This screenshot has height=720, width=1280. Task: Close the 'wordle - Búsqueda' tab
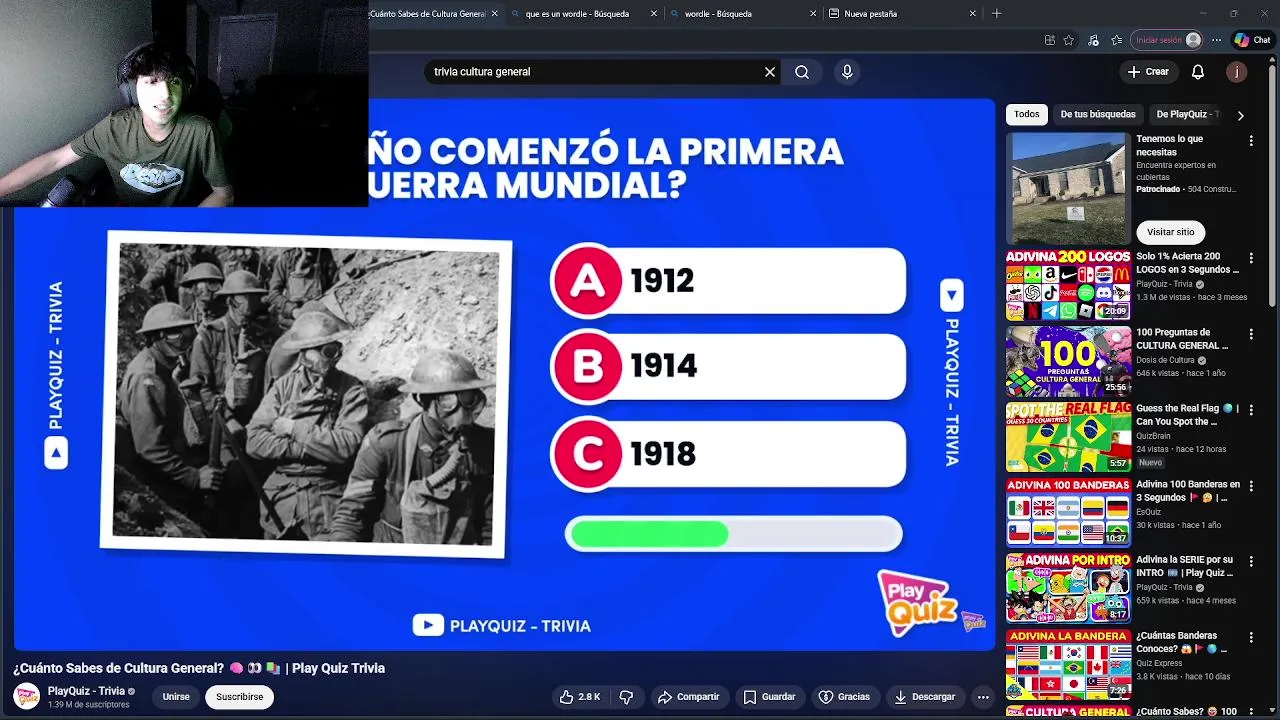click(x=813, y=14)
